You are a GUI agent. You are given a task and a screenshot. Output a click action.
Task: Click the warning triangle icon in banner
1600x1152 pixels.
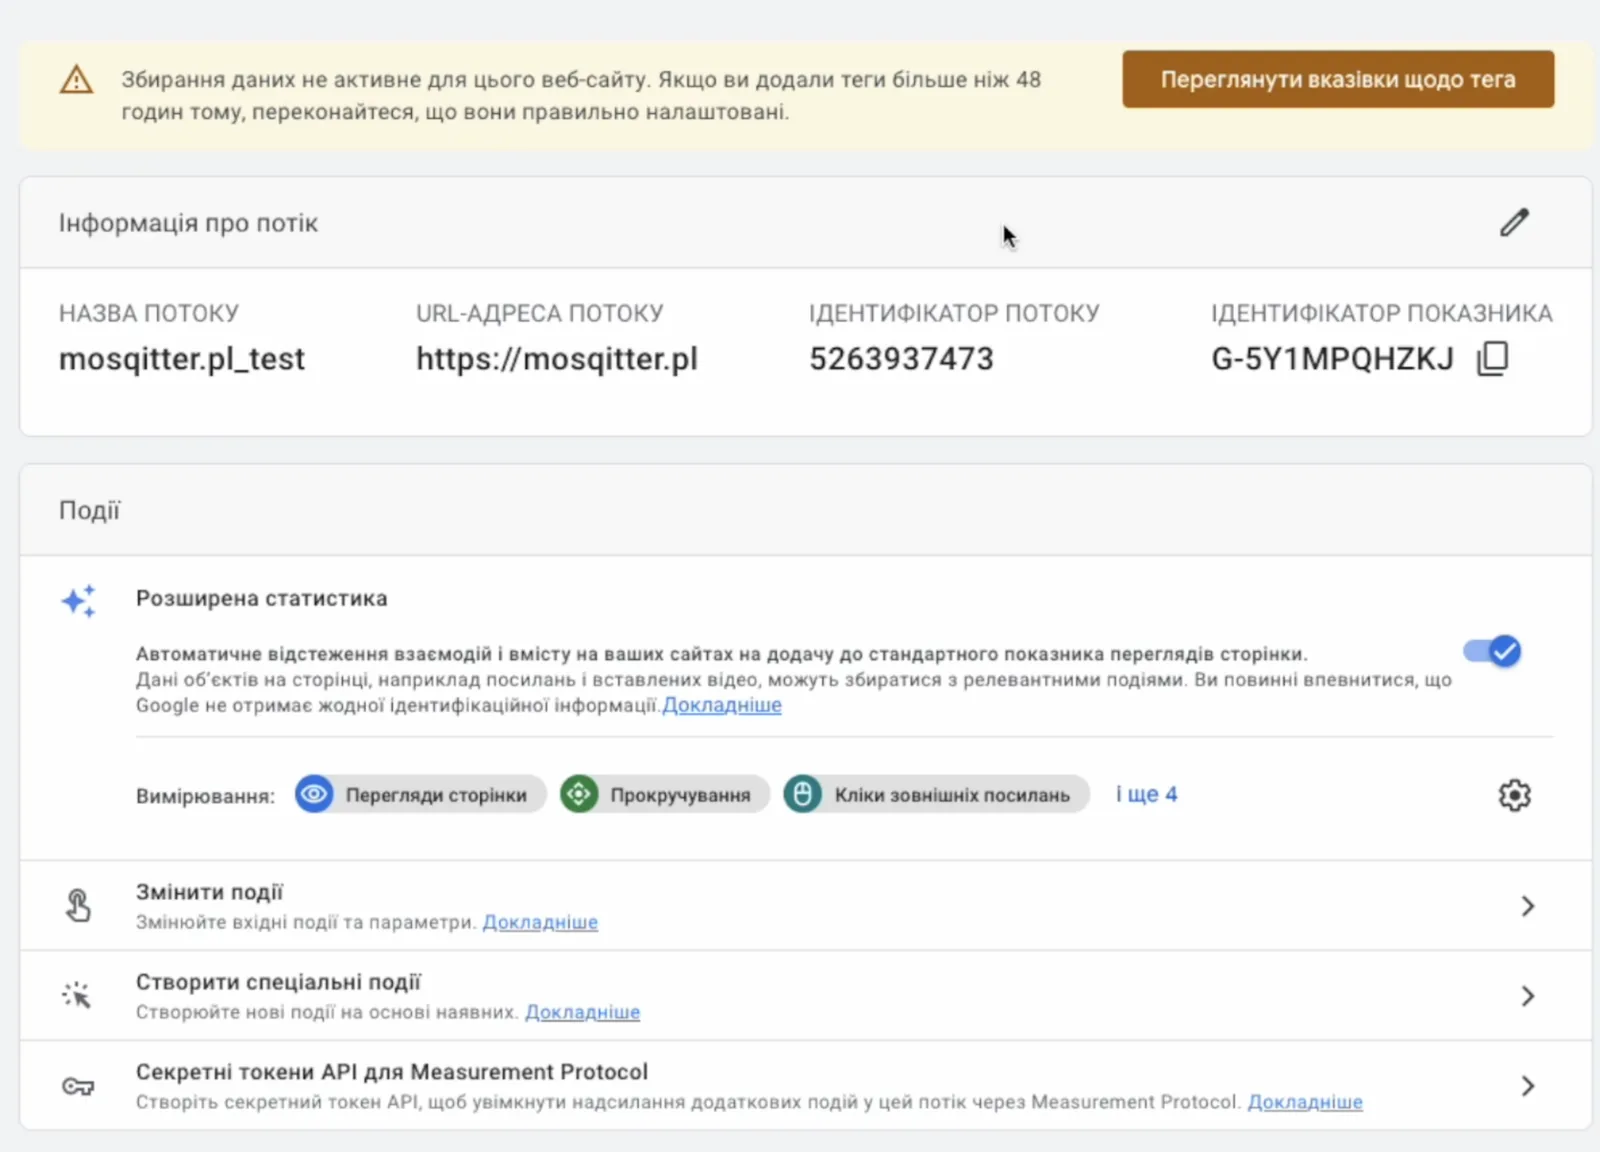tap(77, 79)
